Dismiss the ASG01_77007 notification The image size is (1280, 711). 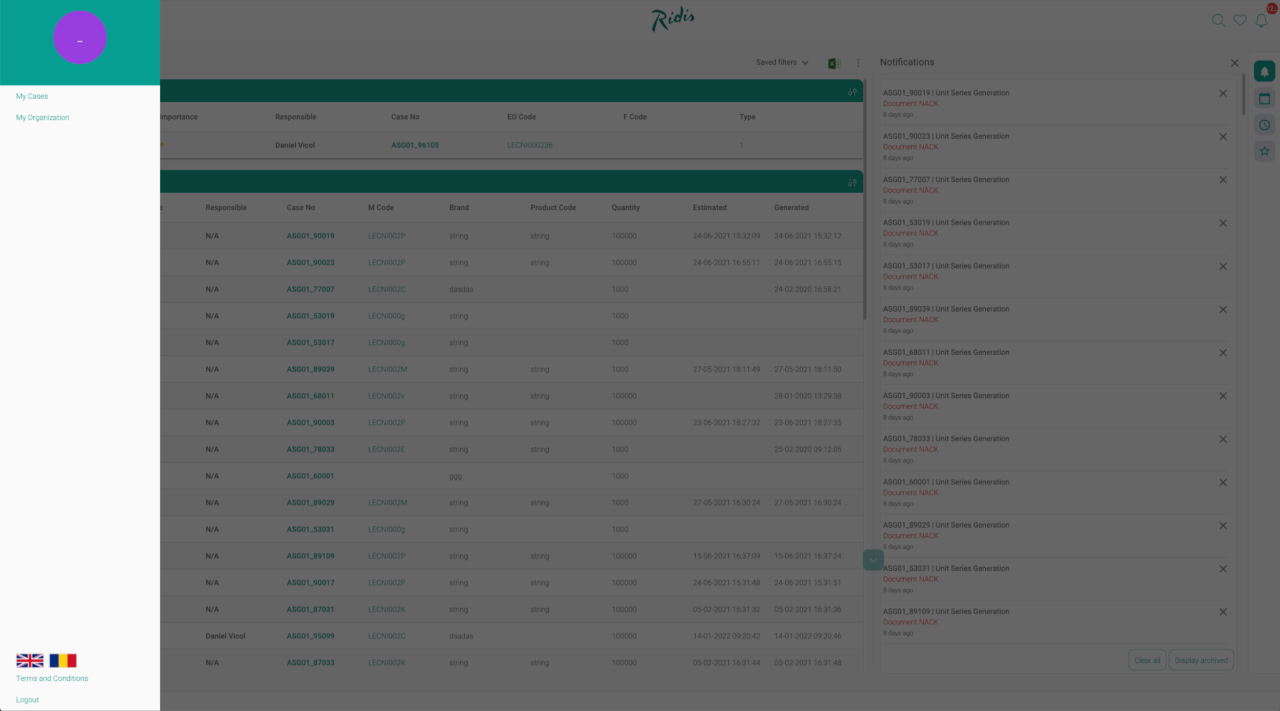pos(1222,180)
